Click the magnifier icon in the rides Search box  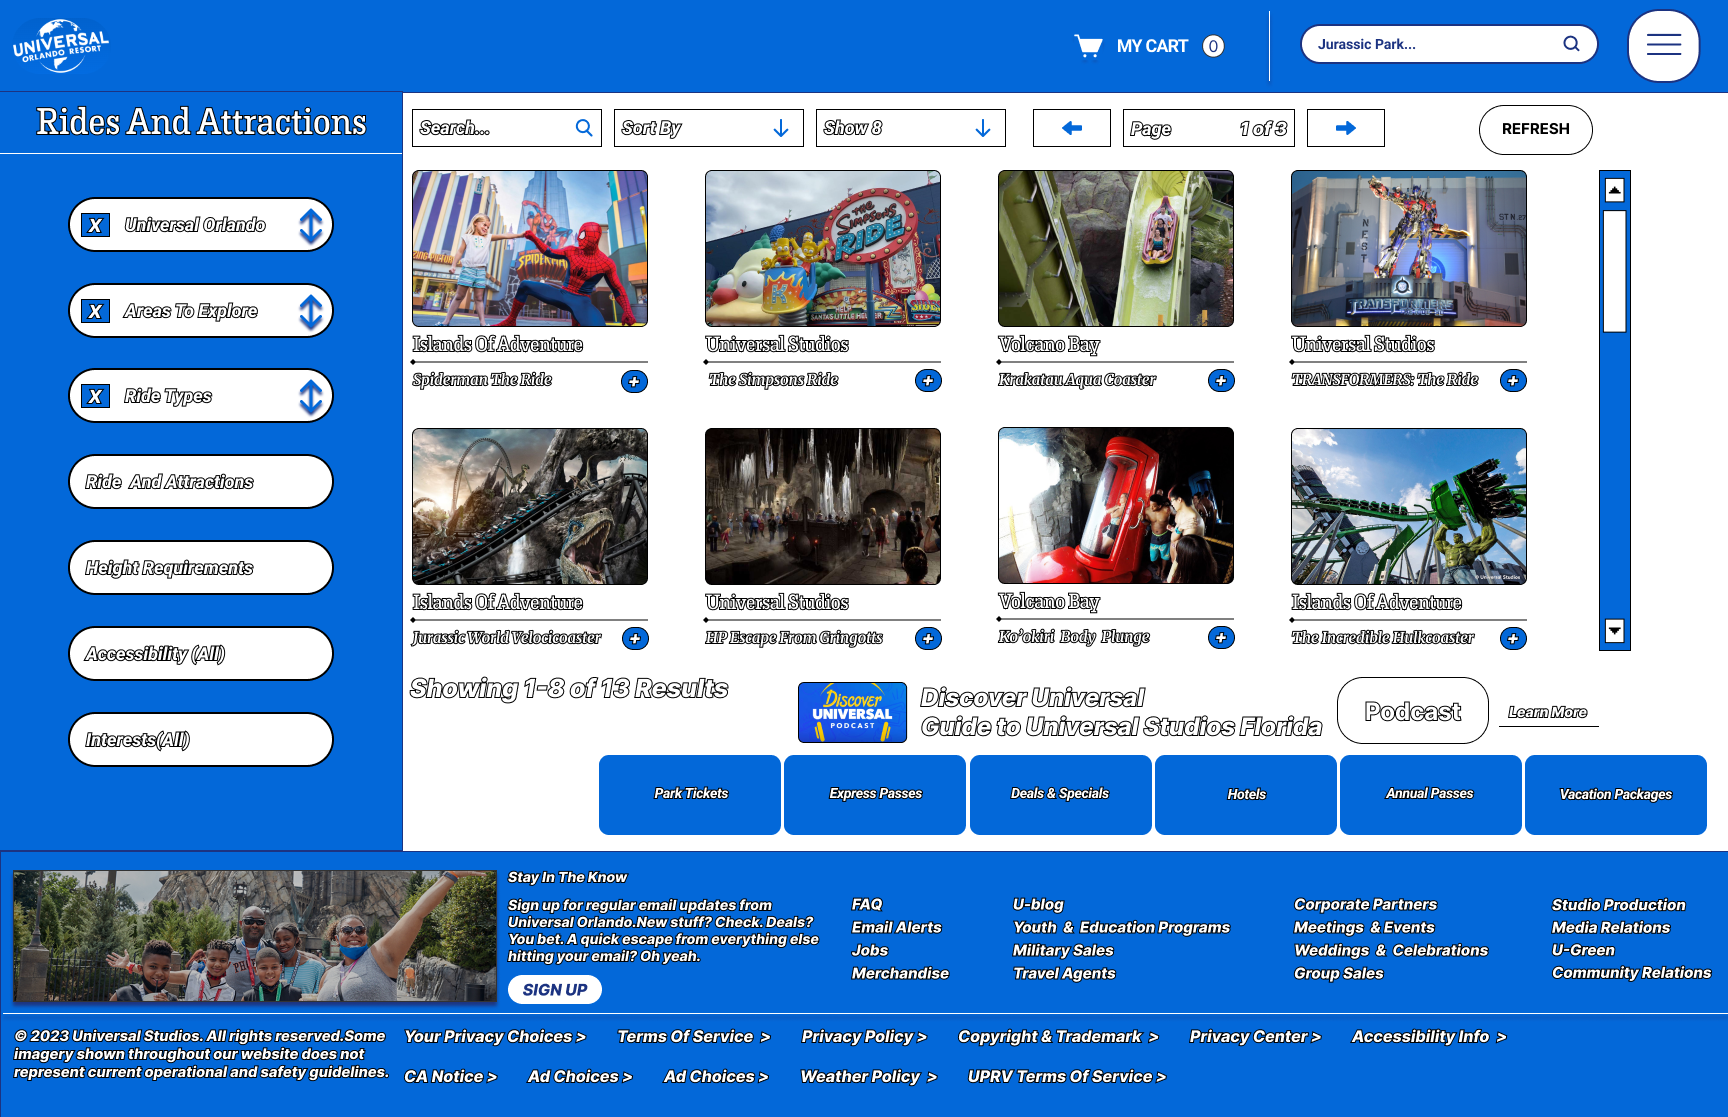tap(584, 128)
